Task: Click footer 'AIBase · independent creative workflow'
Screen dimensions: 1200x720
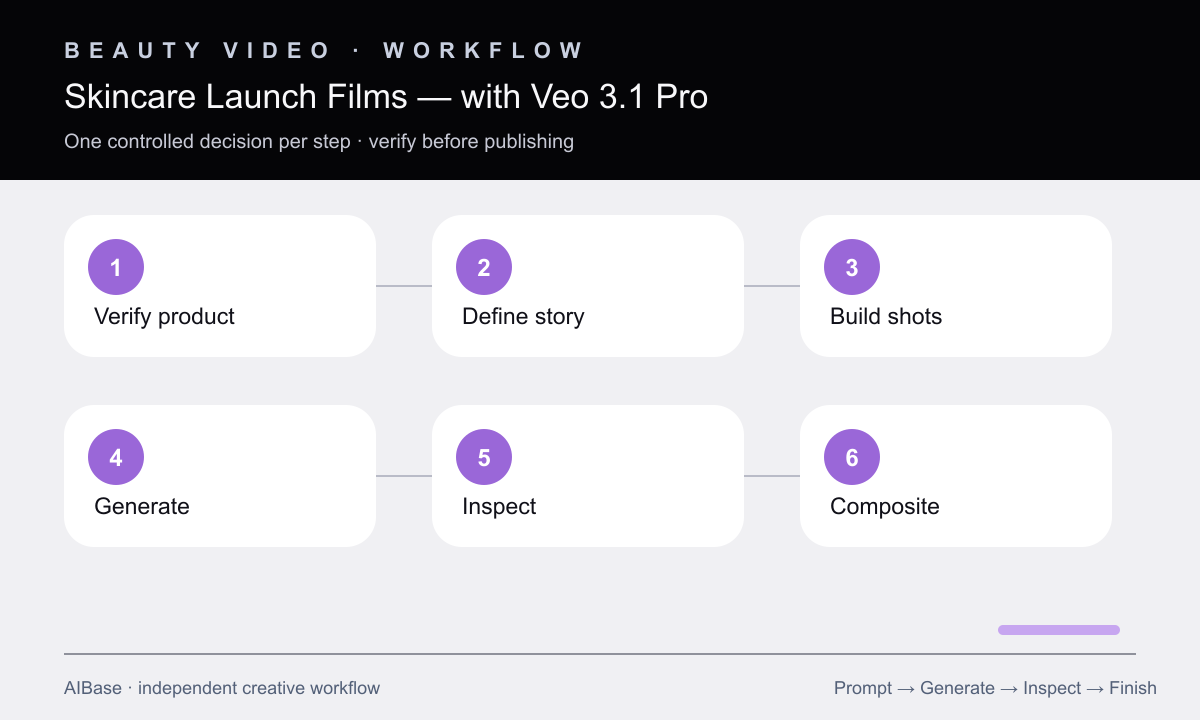Action: click(222, 688)
